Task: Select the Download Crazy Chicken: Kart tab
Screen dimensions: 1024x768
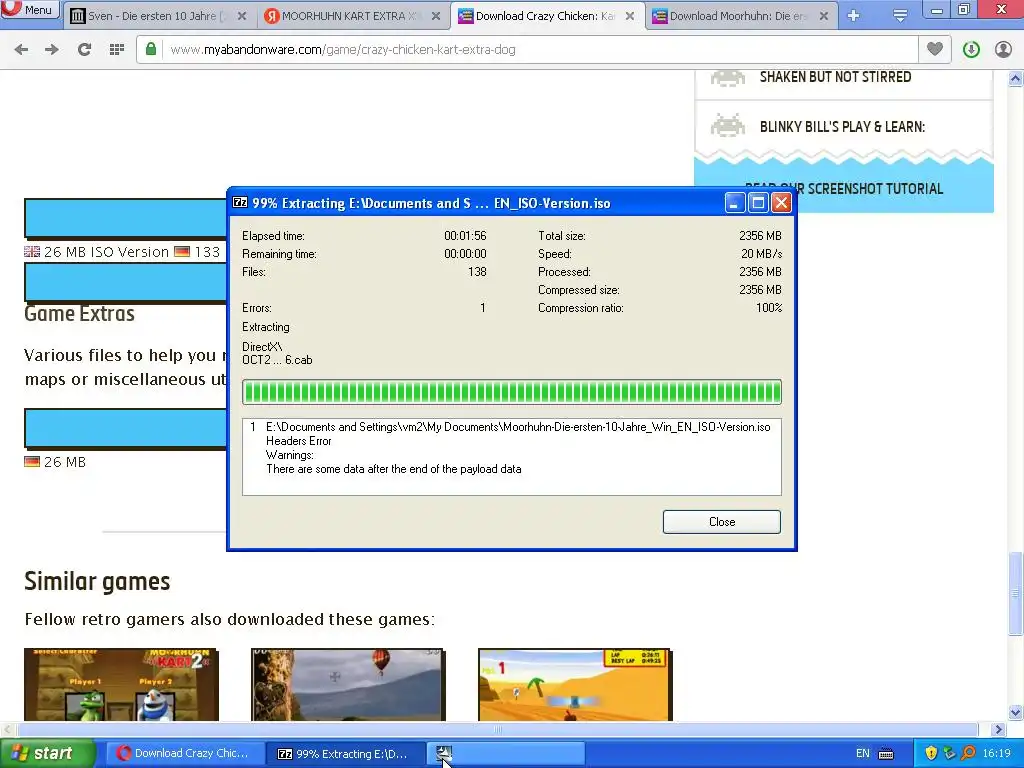Action: pyautogui.click(x=547, y=16)
